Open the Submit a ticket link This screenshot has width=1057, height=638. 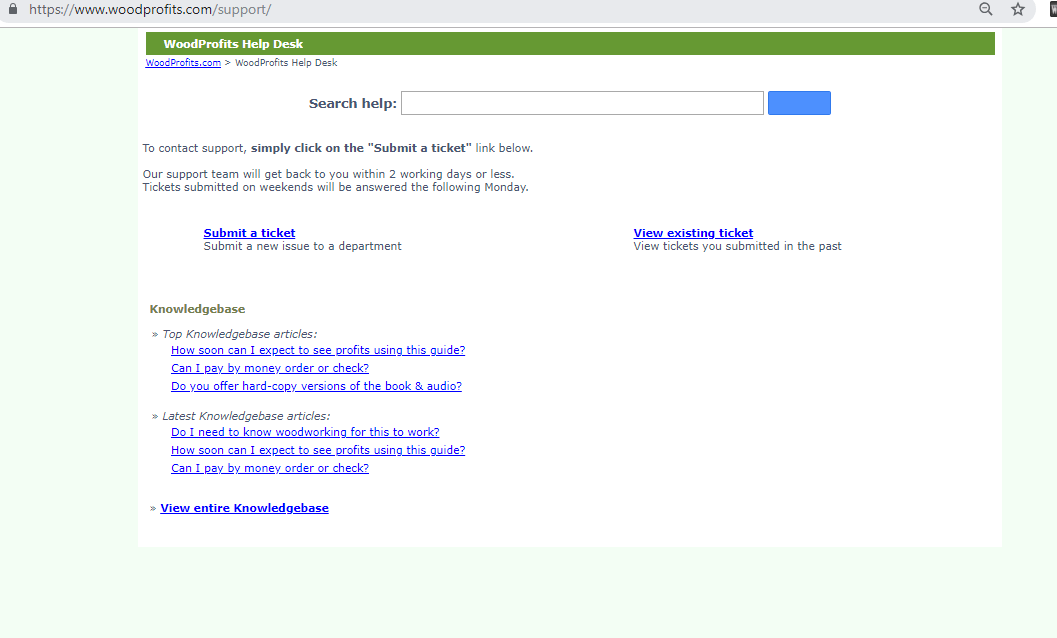pos(249,233)
